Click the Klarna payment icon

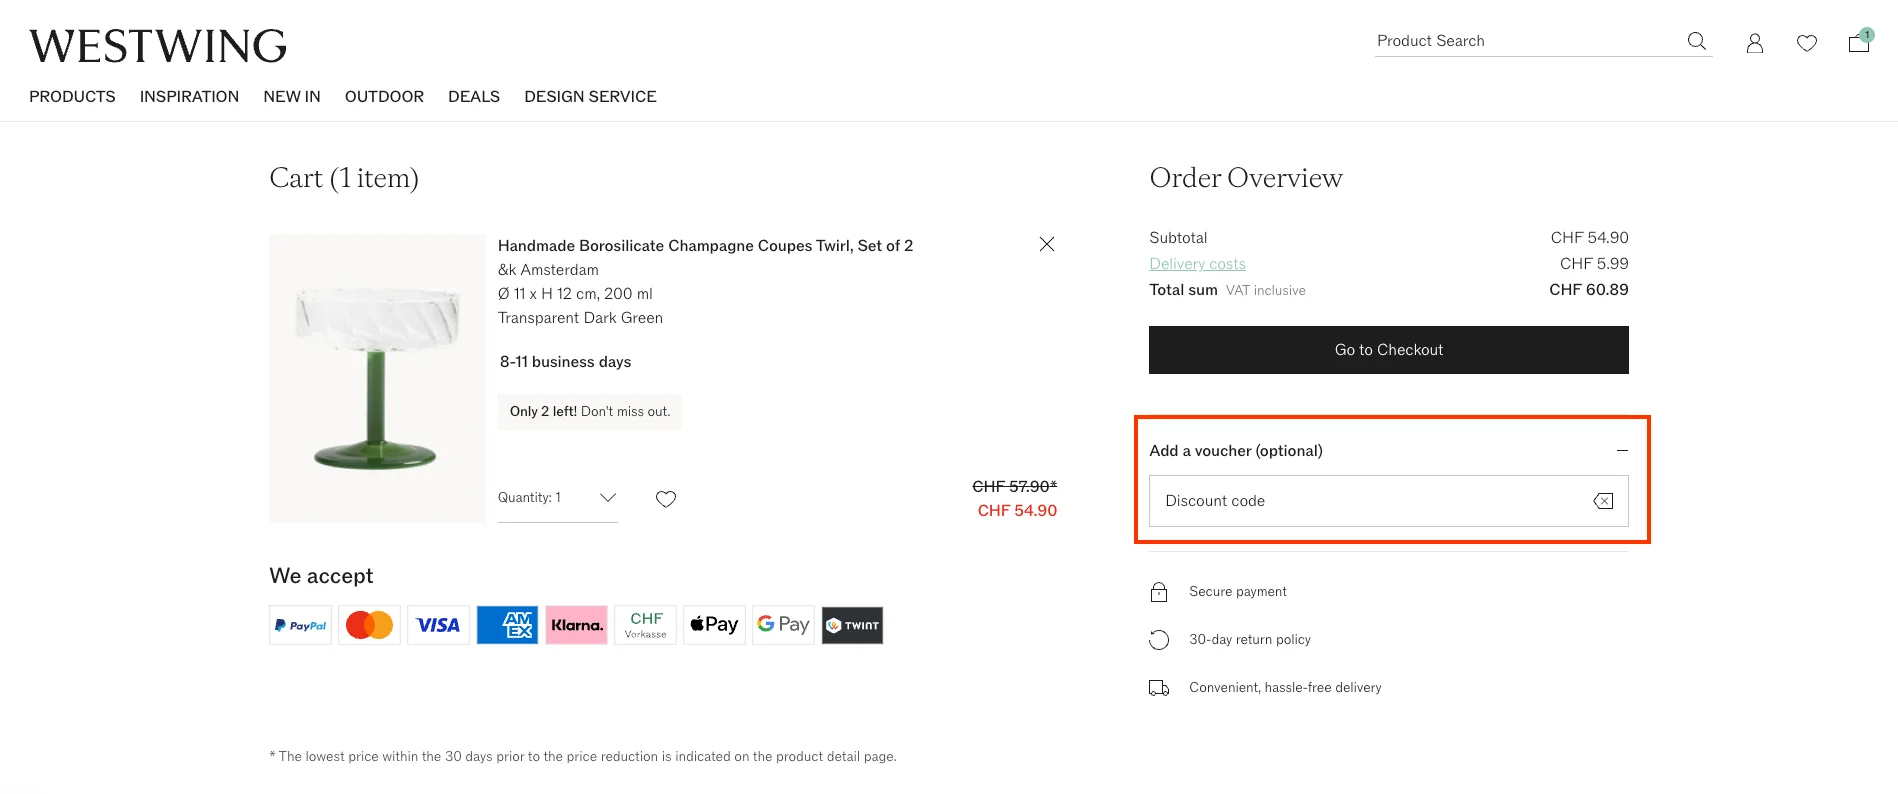coord(576,625)
